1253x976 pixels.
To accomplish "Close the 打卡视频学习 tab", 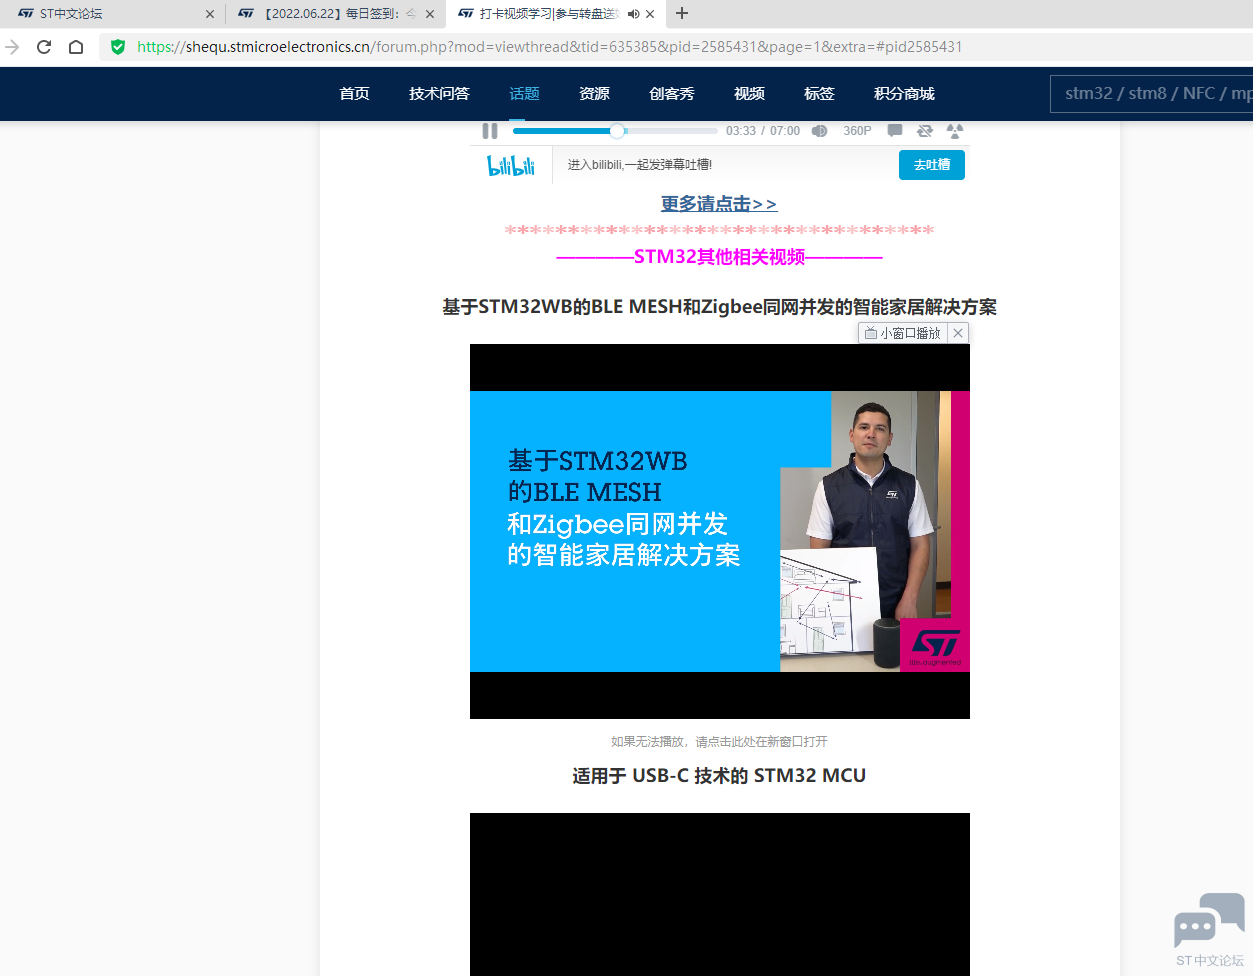I will point(650,14).
